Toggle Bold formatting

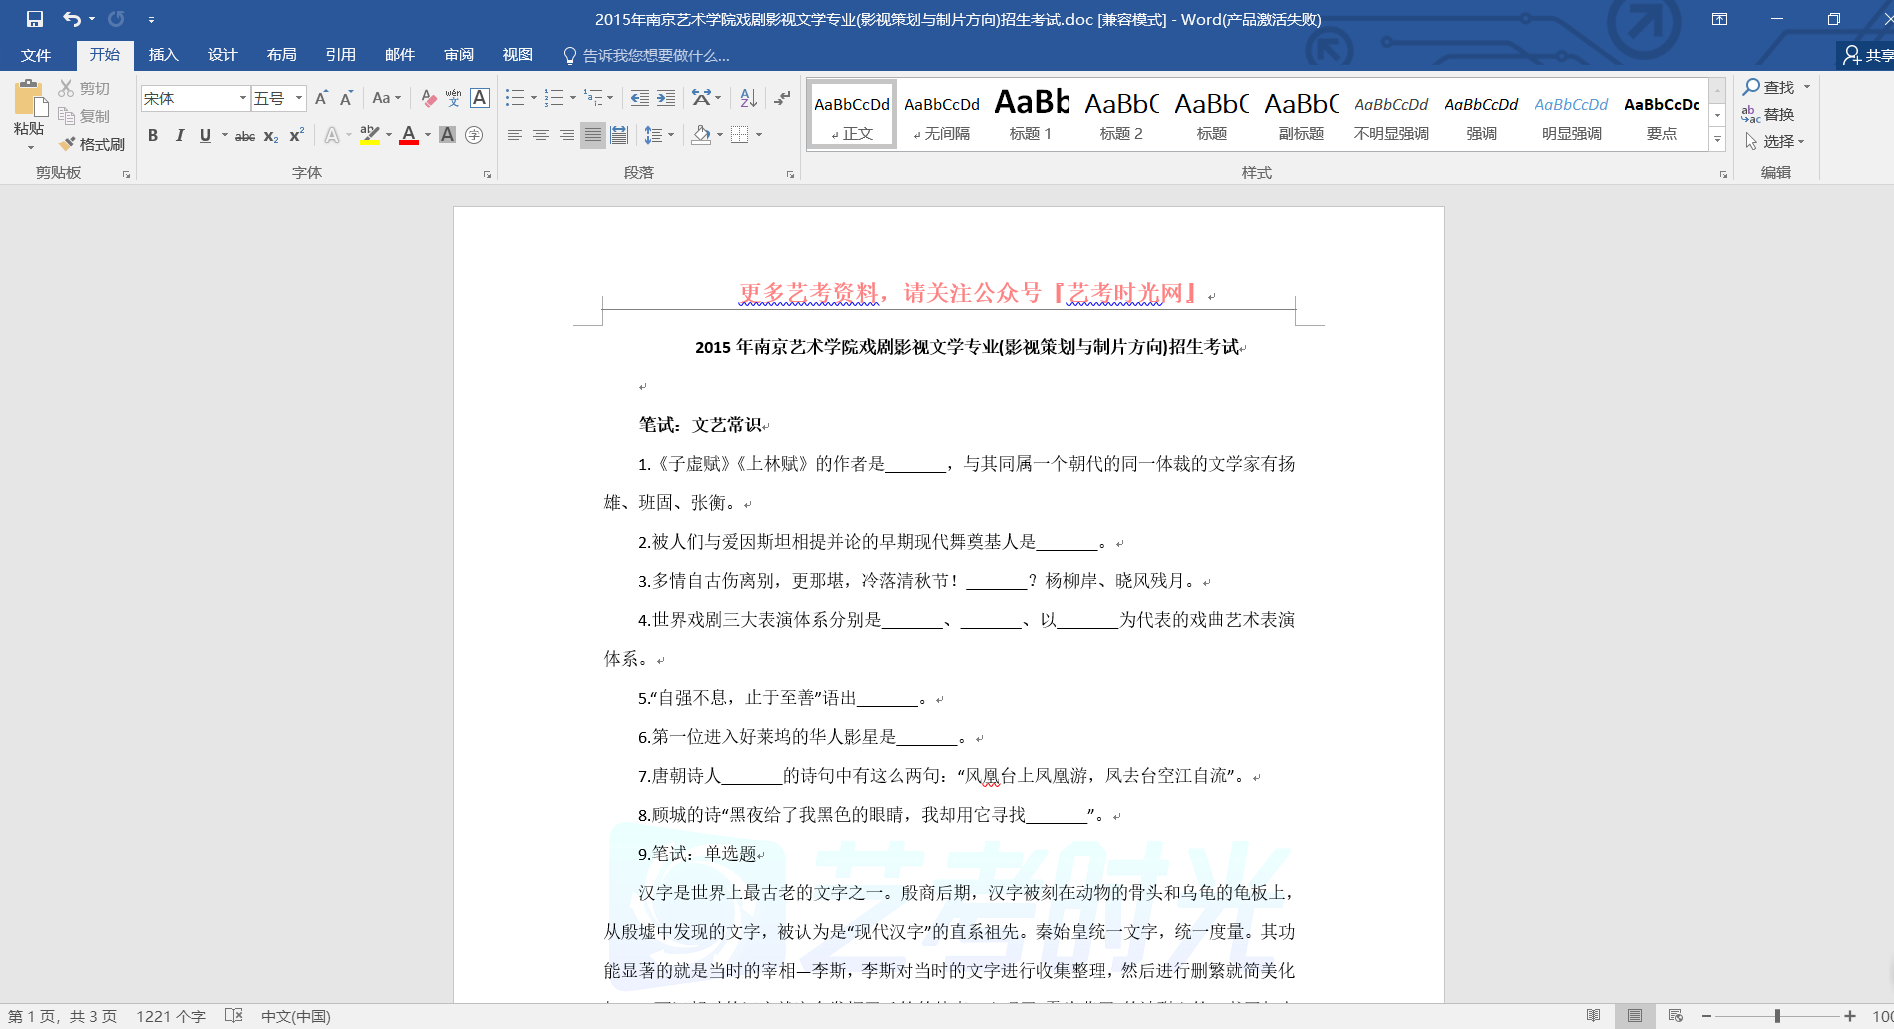(153, 135)
